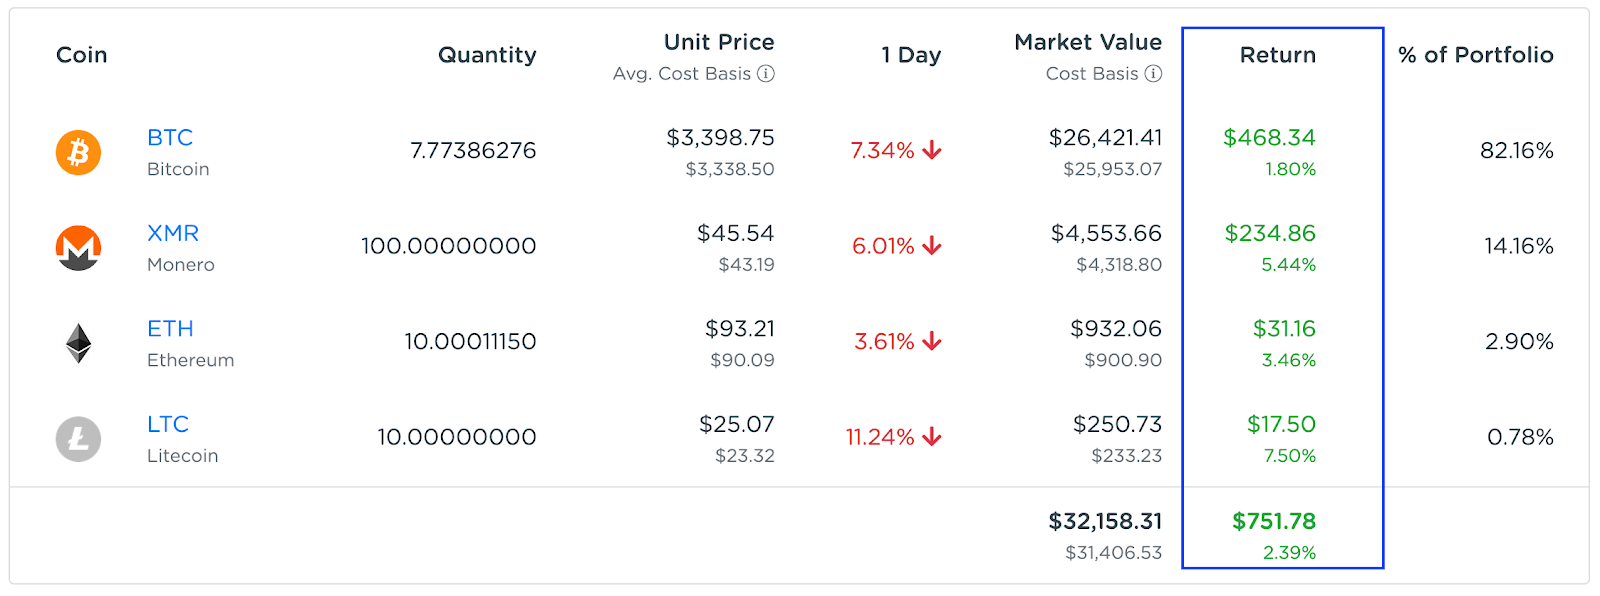Click info icon beside Market Value Cost Basis

1153,74
